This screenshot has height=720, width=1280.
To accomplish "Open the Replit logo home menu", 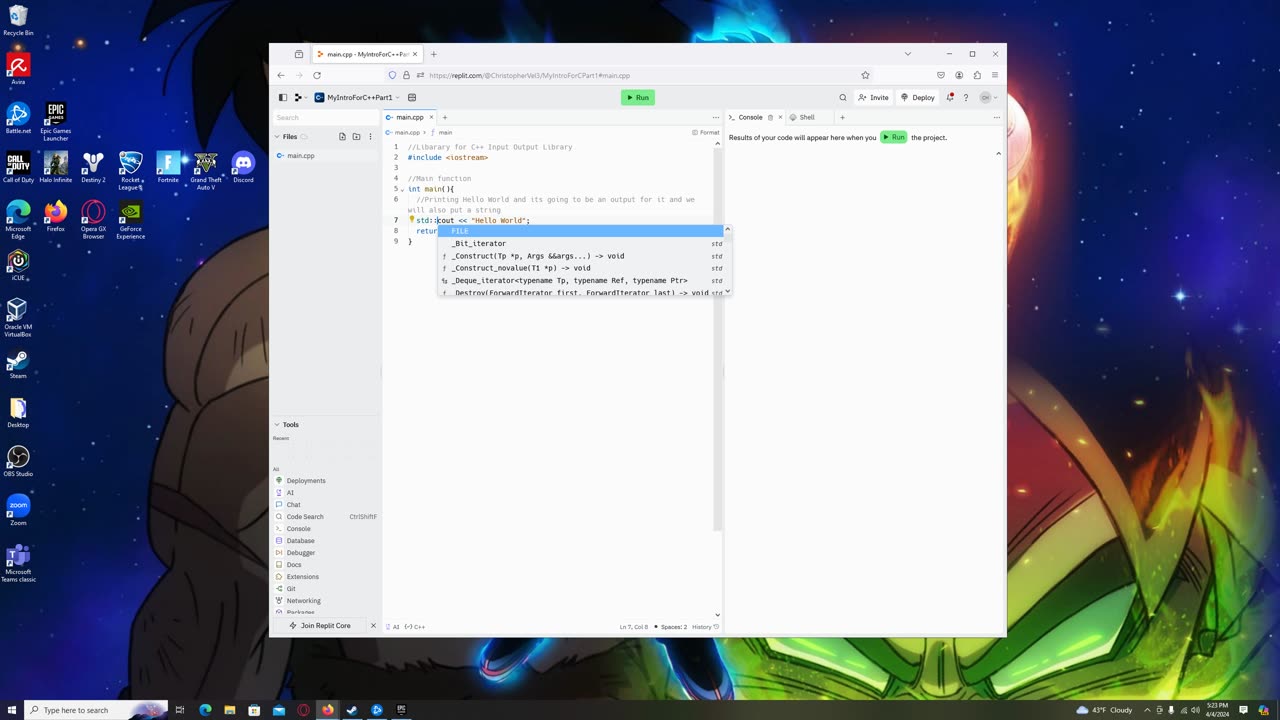I will tap(299, 97).
